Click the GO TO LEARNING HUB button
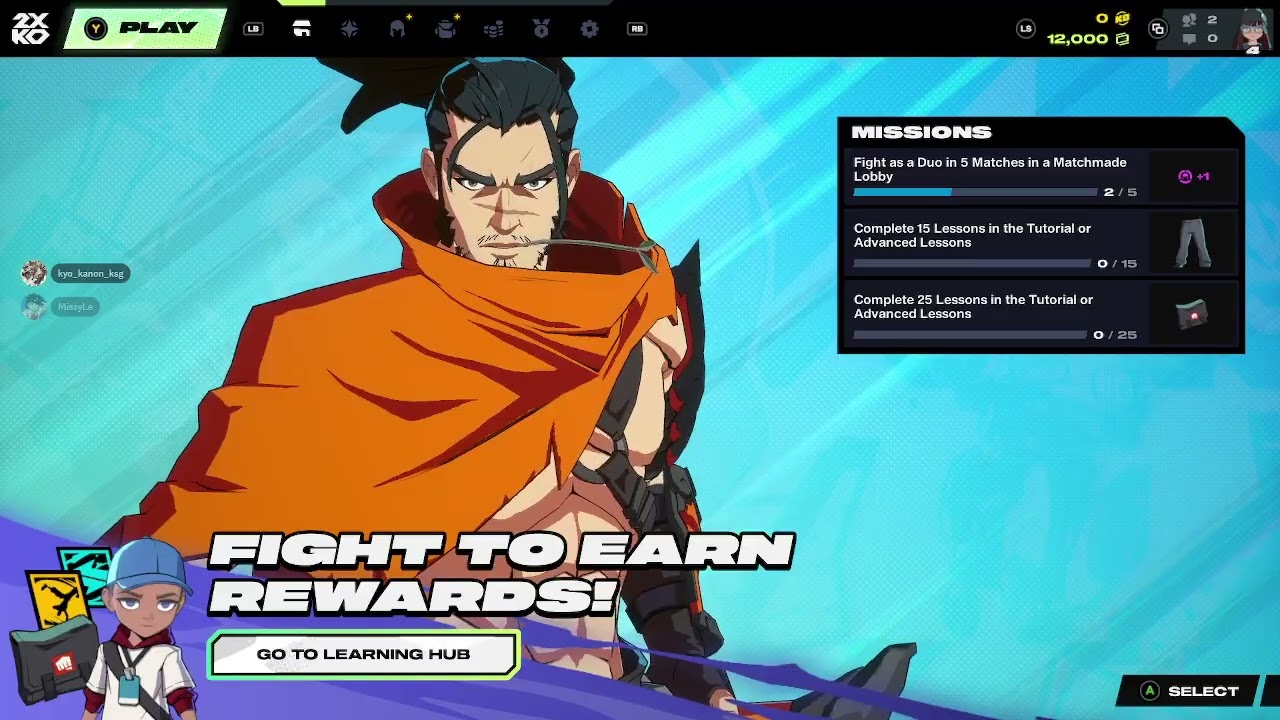 363,655
